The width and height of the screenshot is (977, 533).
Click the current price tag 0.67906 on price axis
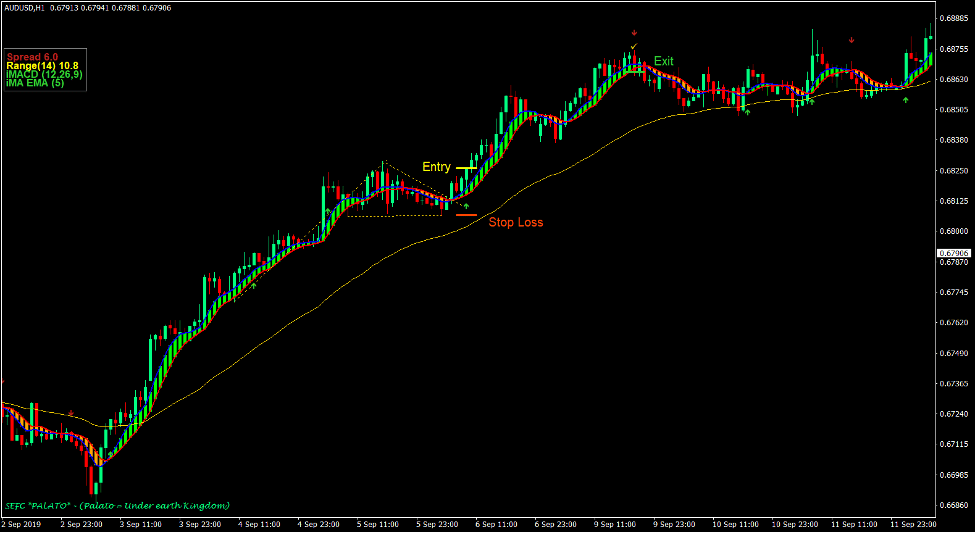(x=956, y=253)
